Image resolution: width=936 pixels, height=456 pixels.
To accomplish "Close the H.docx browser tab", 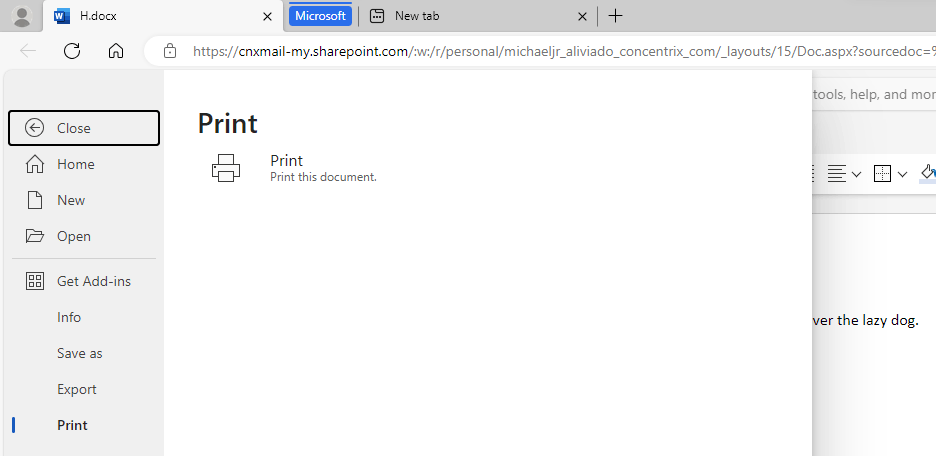I will pos(267,17).
